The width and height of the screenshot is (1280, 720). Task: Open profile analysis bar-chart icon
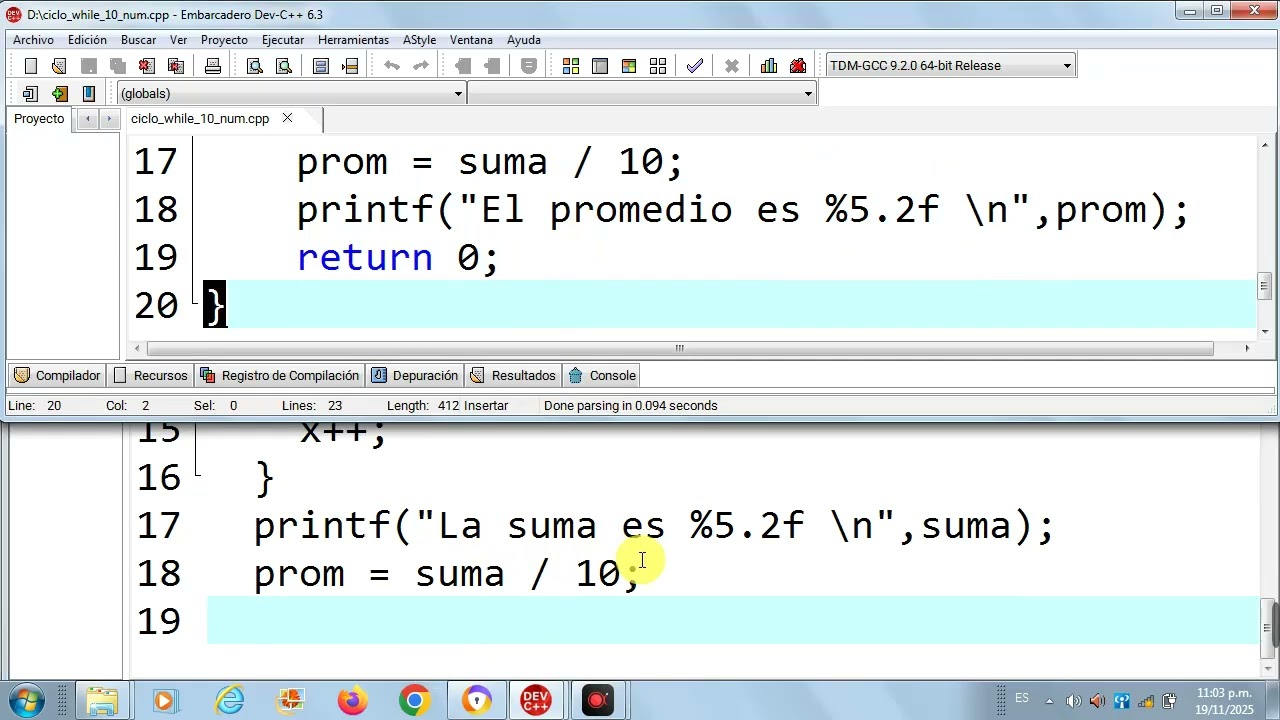(769, 66)
